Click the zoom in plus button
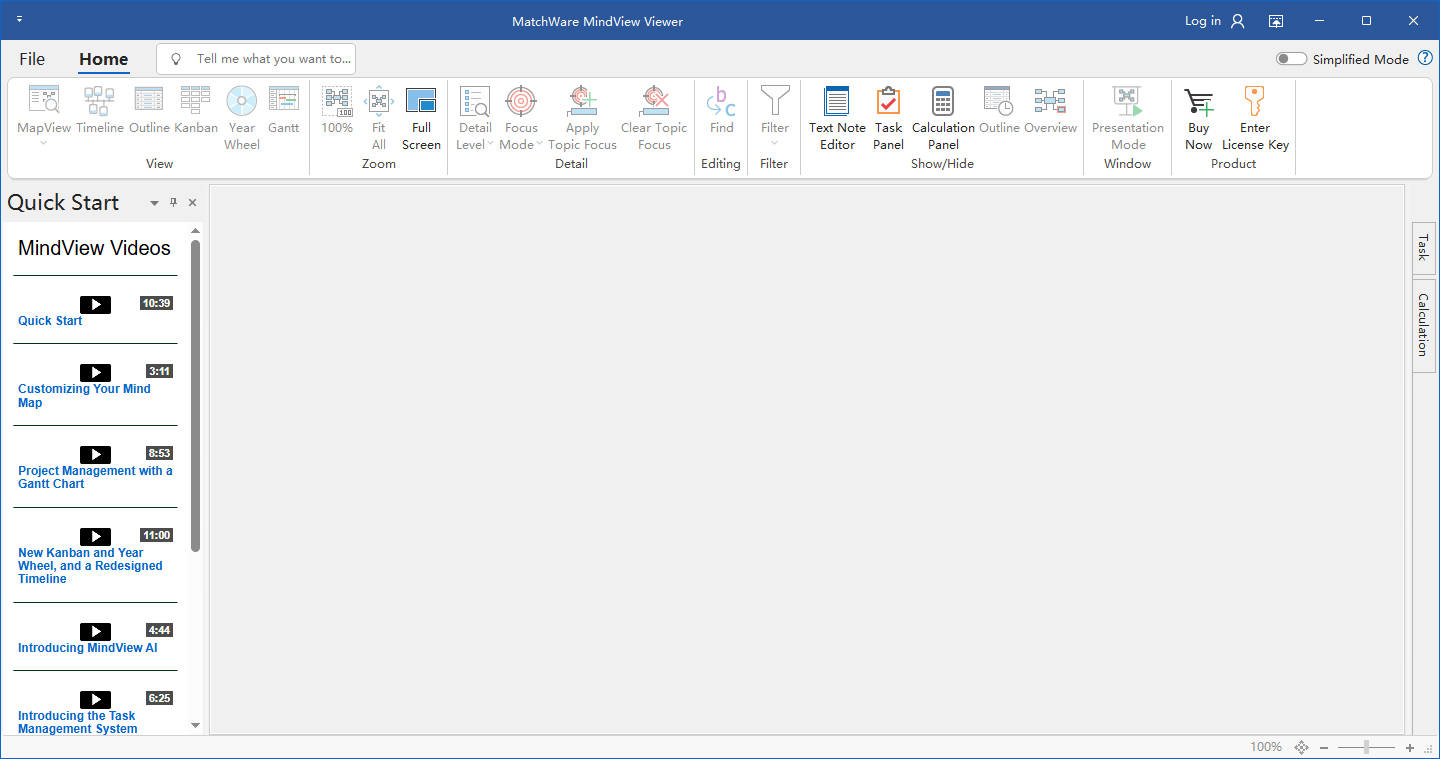 click(1410, 747)
